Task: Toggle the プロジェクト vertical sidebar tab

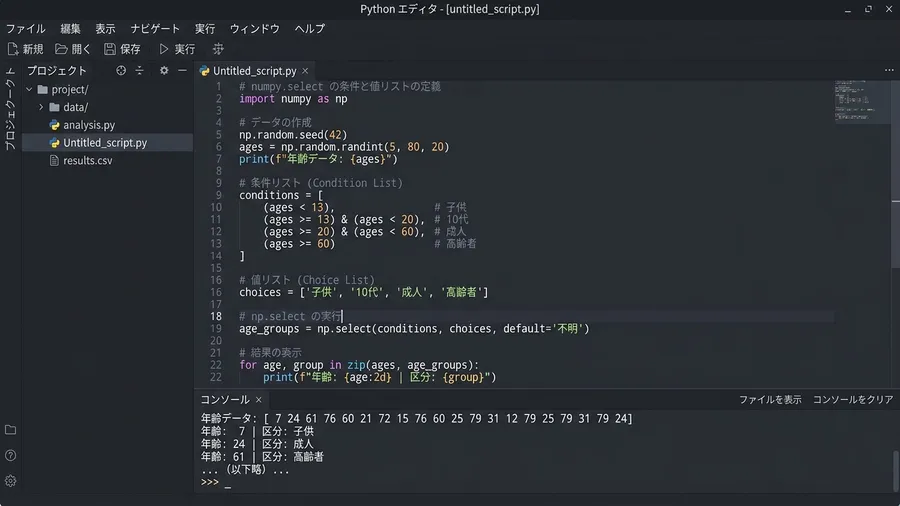Action: 10,109
